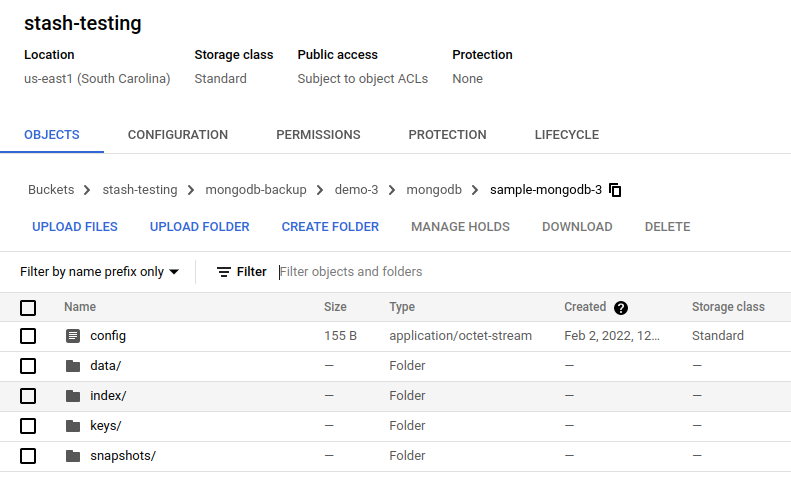Go to the Permissions tab
The image size is (791, 493).
(x=318, y=135)
